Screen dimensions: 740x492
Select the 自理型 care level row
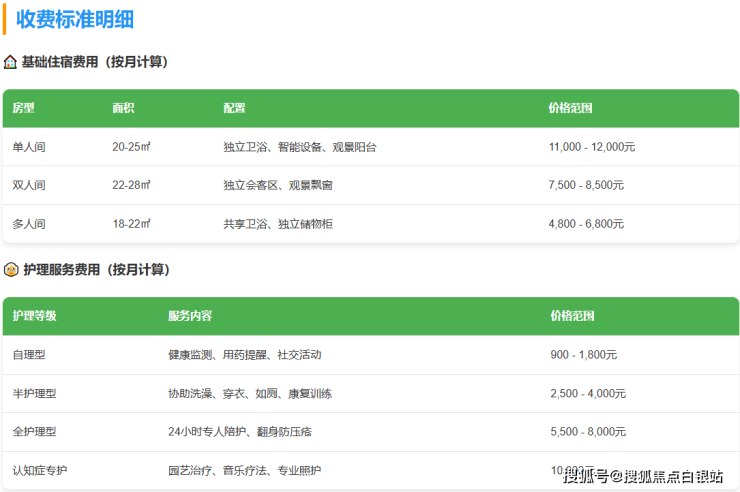click(29, 355)
